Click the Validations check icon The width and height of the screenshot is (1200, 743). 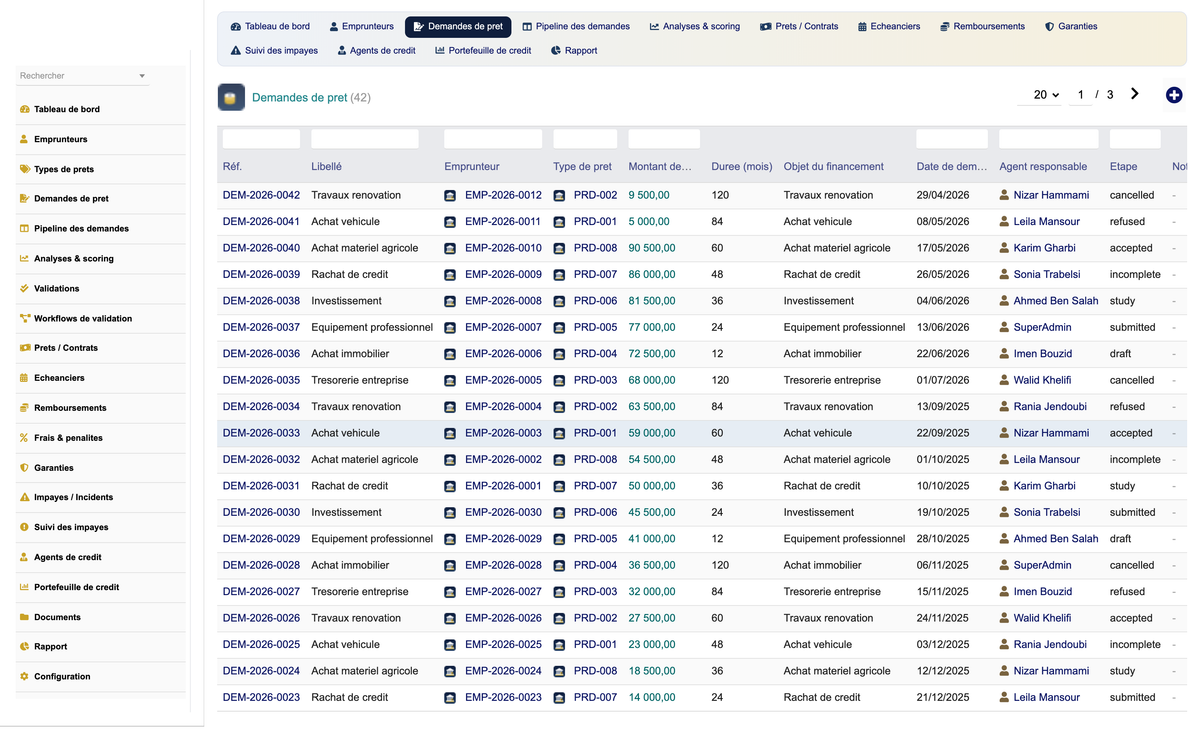coord(24,288)
